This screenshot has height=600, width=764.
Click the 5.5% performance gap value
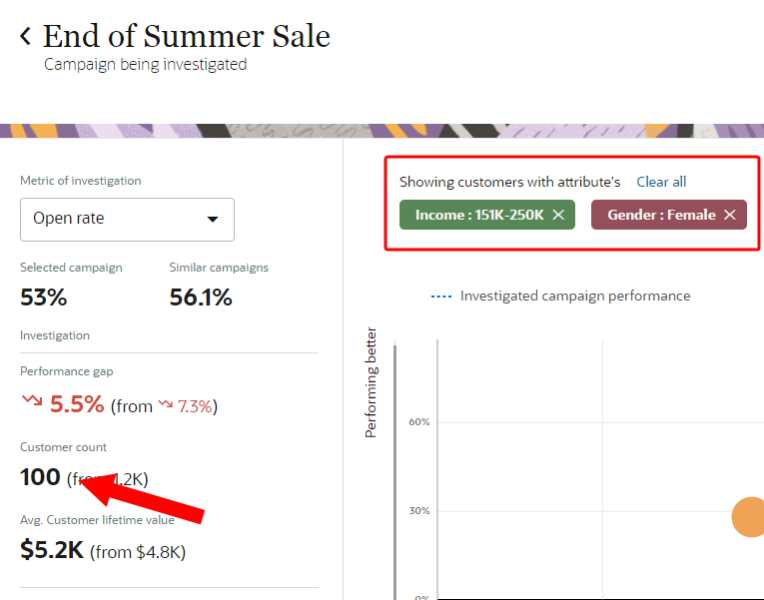pyautogui.click(x=76, y=404)
